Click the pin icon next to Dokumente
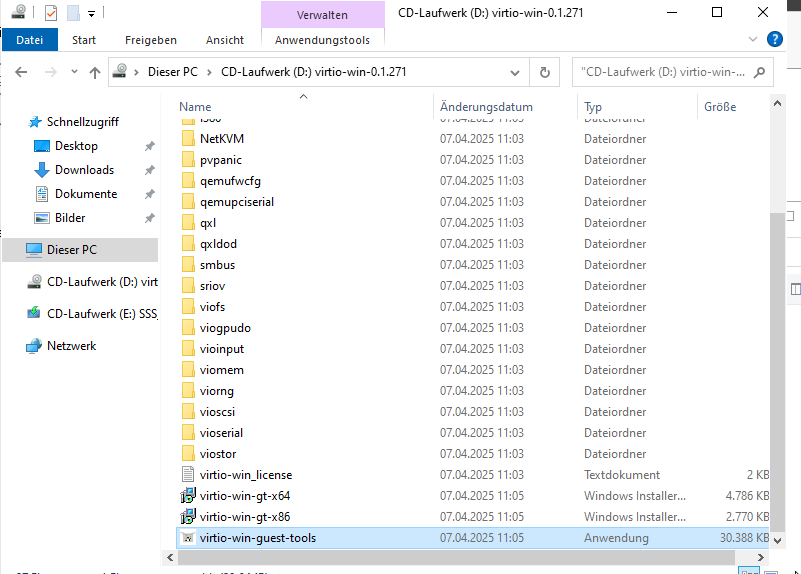Screen dimensions: 801x574 [x=149, y=194]
